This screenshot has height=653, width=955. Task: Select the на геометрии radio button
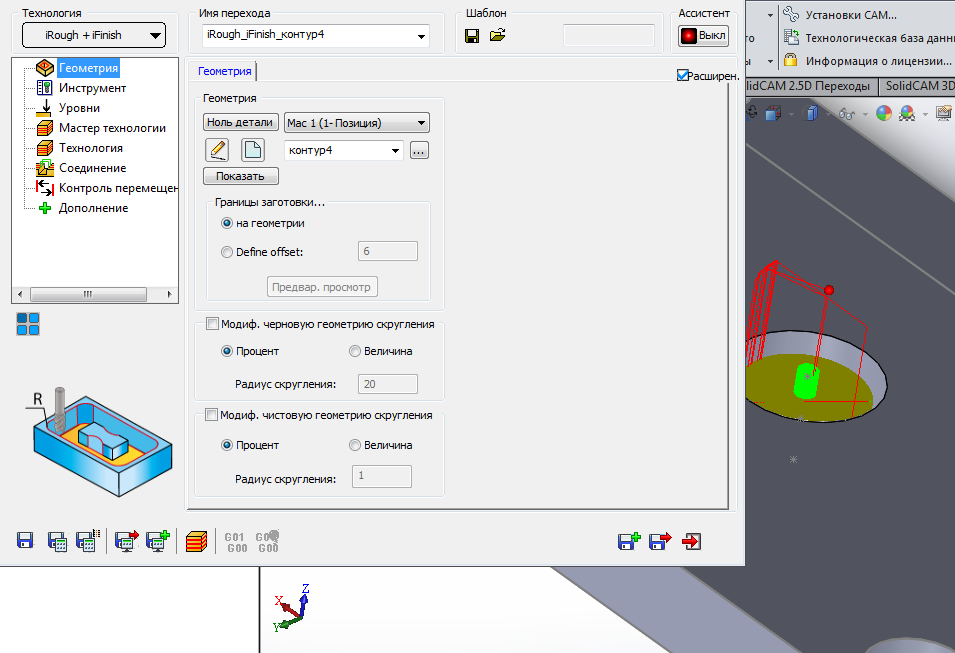coord(227,224)
